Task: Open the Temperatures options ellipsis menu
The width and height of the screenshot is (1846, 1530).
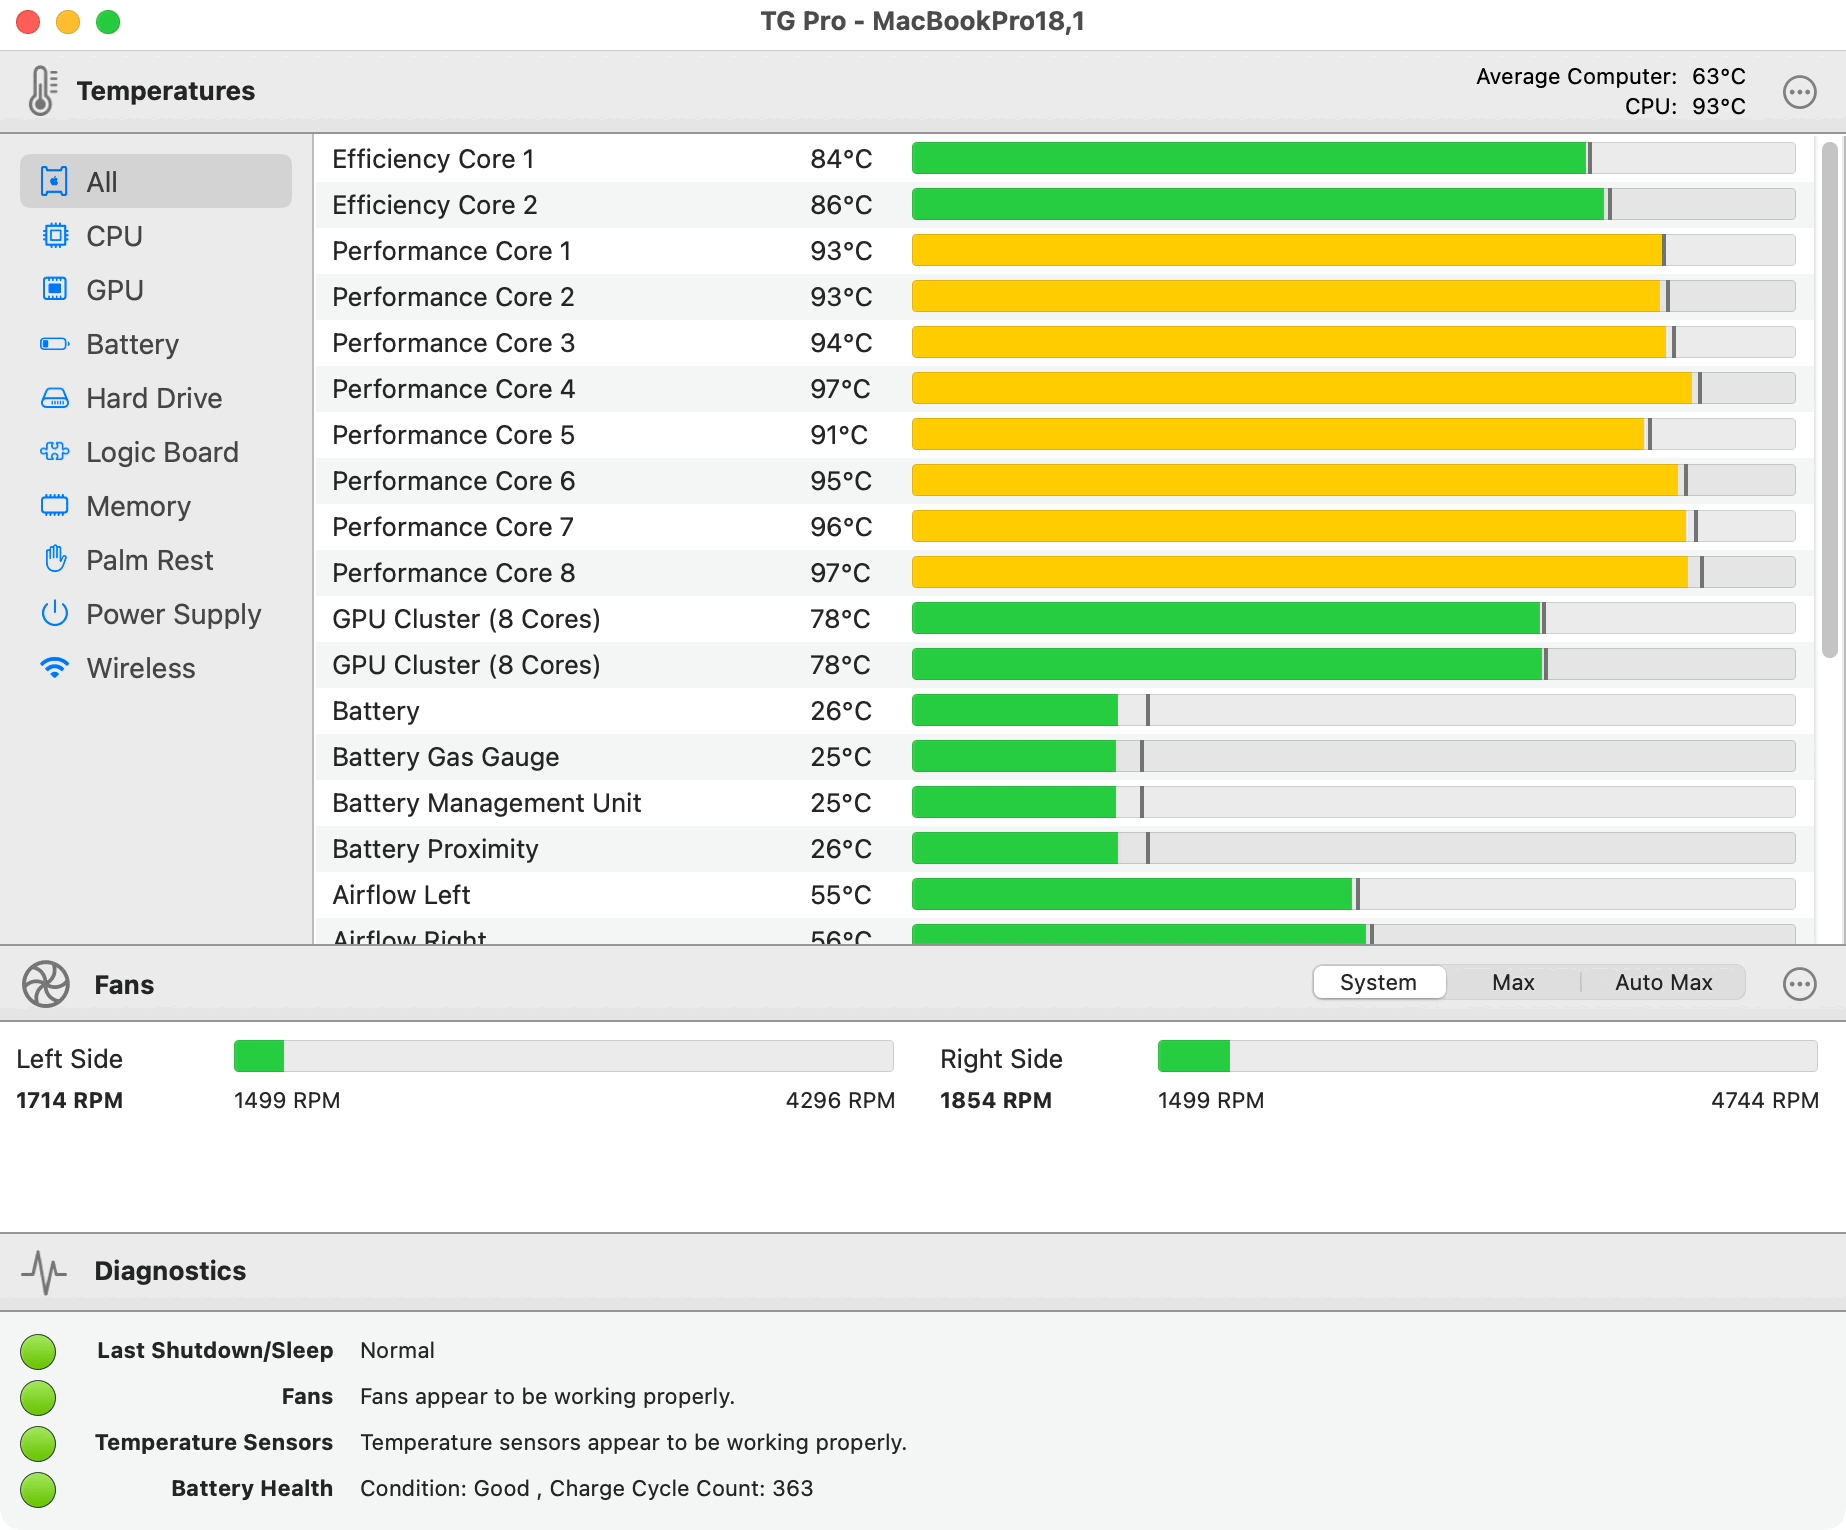Action: tap(1799, 91)
